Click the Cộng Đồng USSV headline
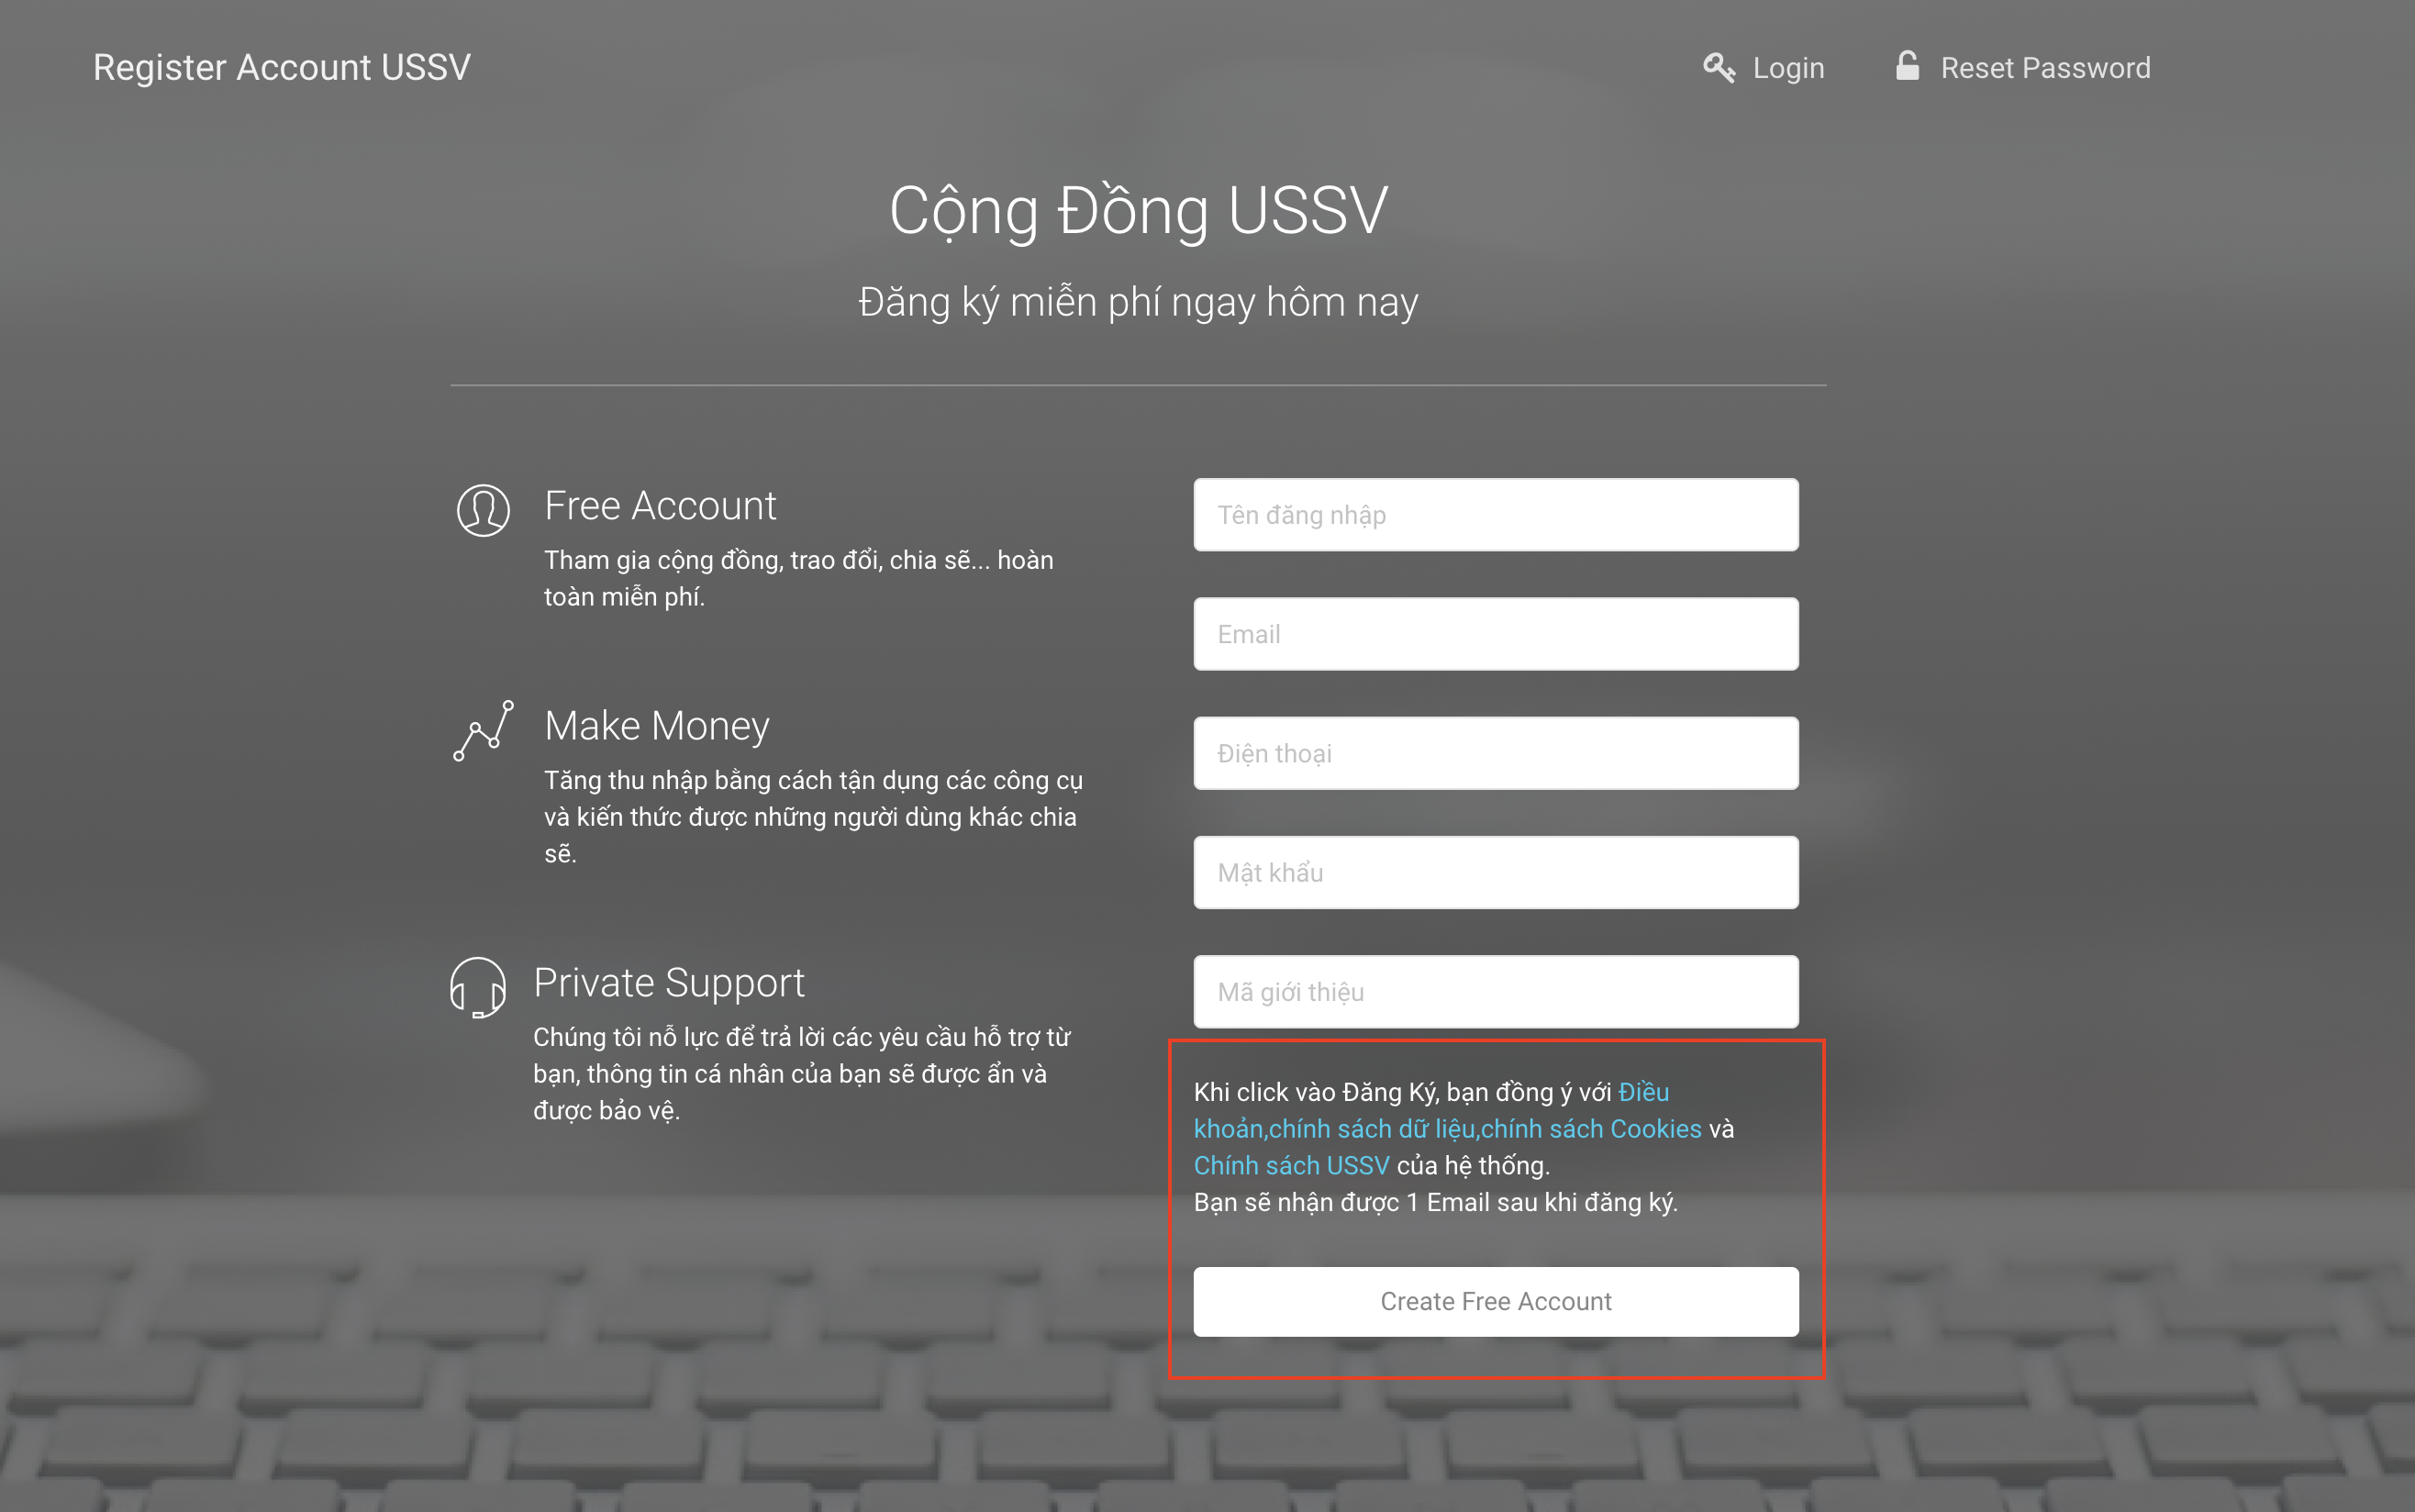Image resolution: width=2415 pixels, height=1512 pixels. pos(1138,211)
